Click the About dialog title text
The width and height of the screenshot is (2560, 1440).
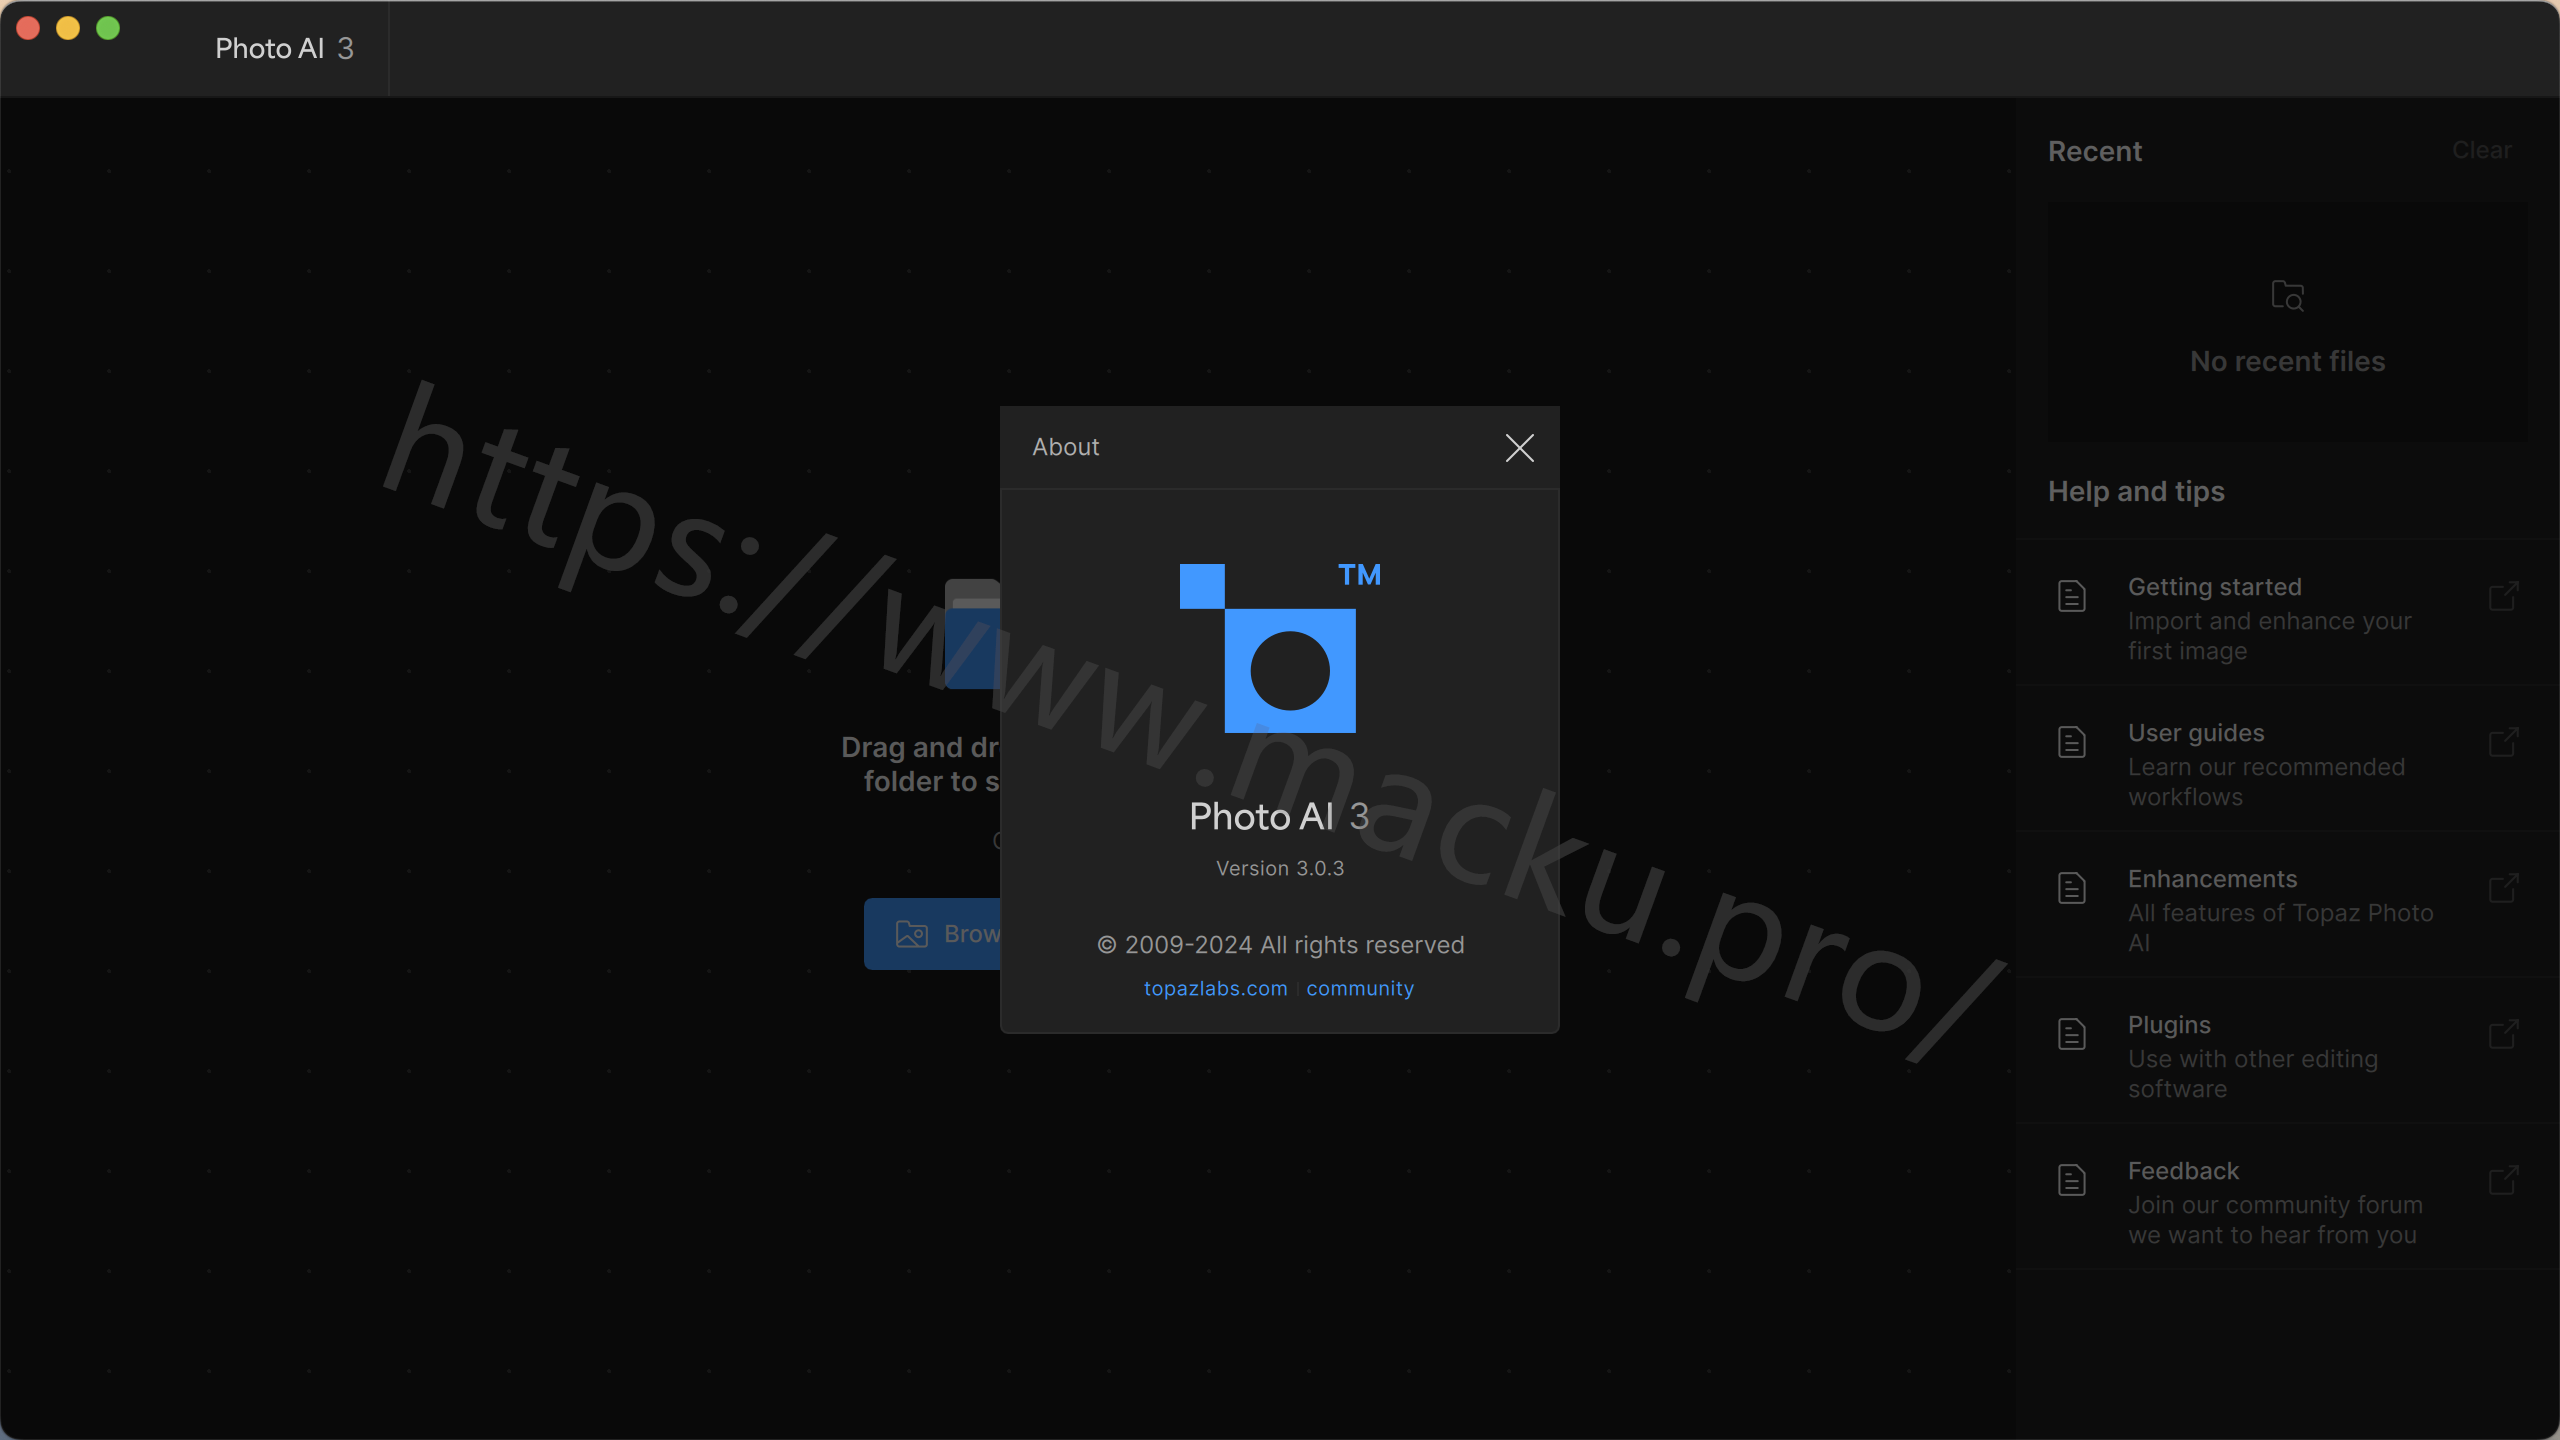point(1065,447)
